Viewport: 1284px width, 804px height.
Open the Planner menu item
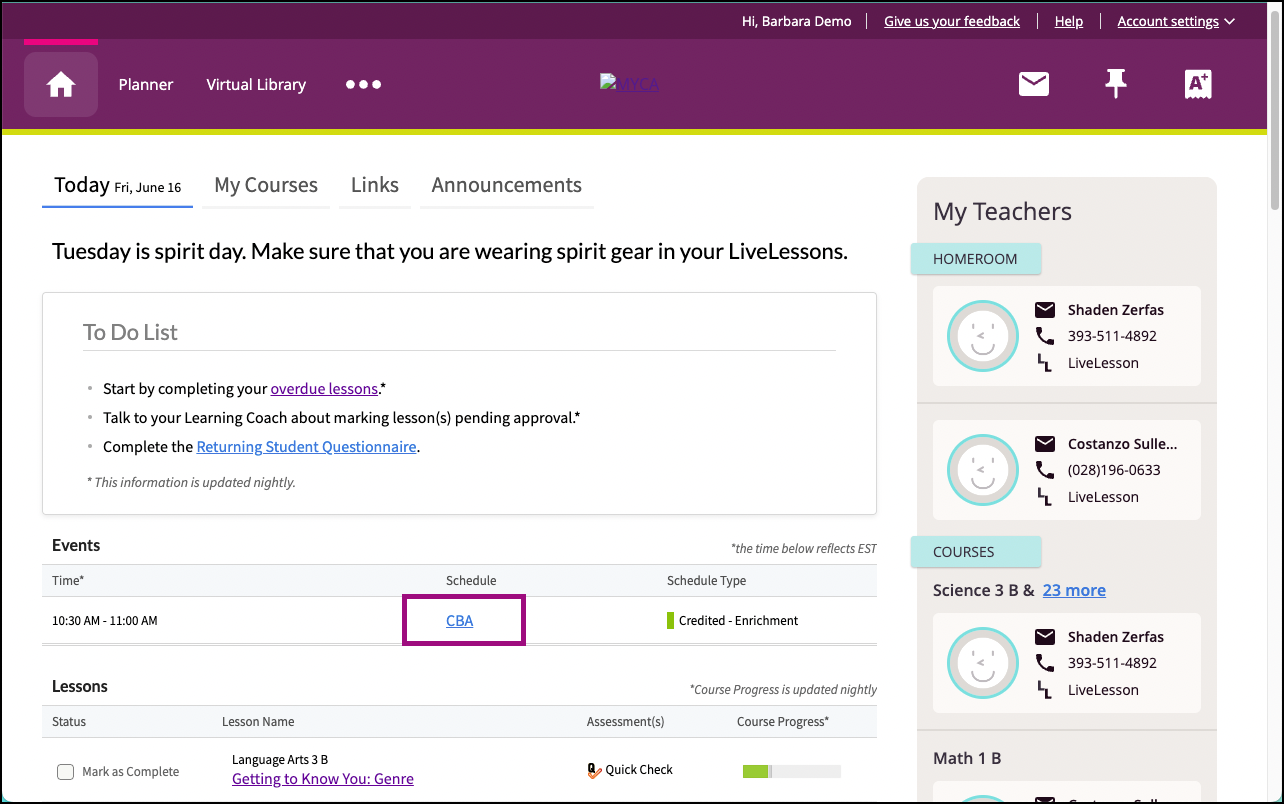pyautogui.click(x=146, y=85)
